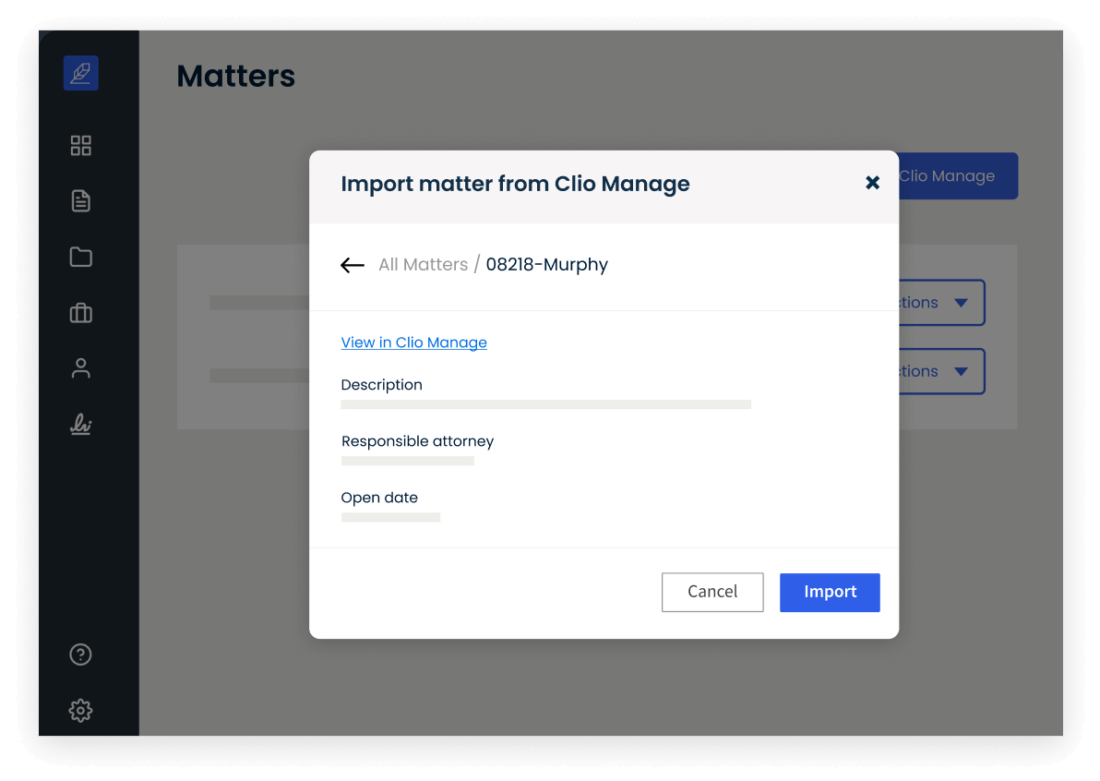Open the contacts person icon
Image resolution: width=1100 pixels, height=781 pixels.
click(80, 367)
